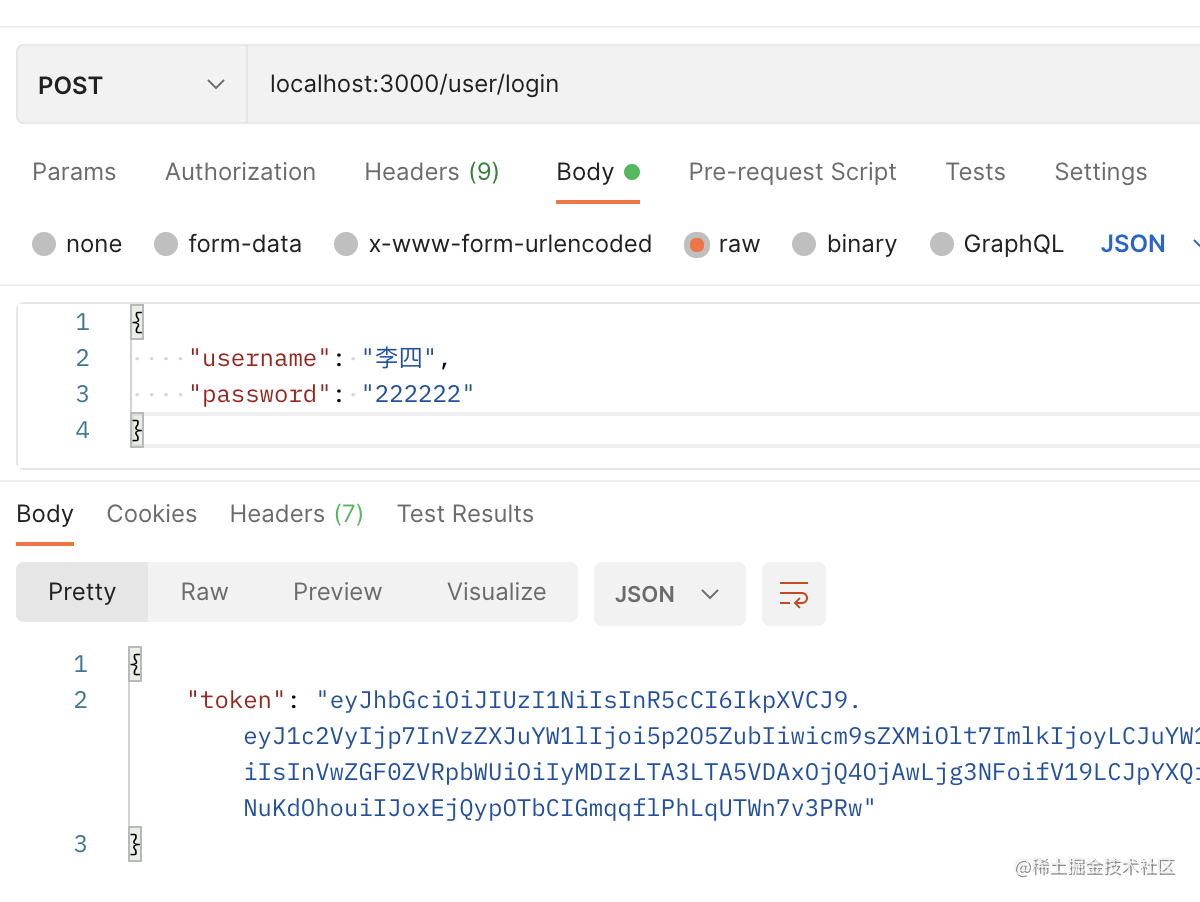
Task: Open the request Headers (9) tab
Action: coord(431,172)
